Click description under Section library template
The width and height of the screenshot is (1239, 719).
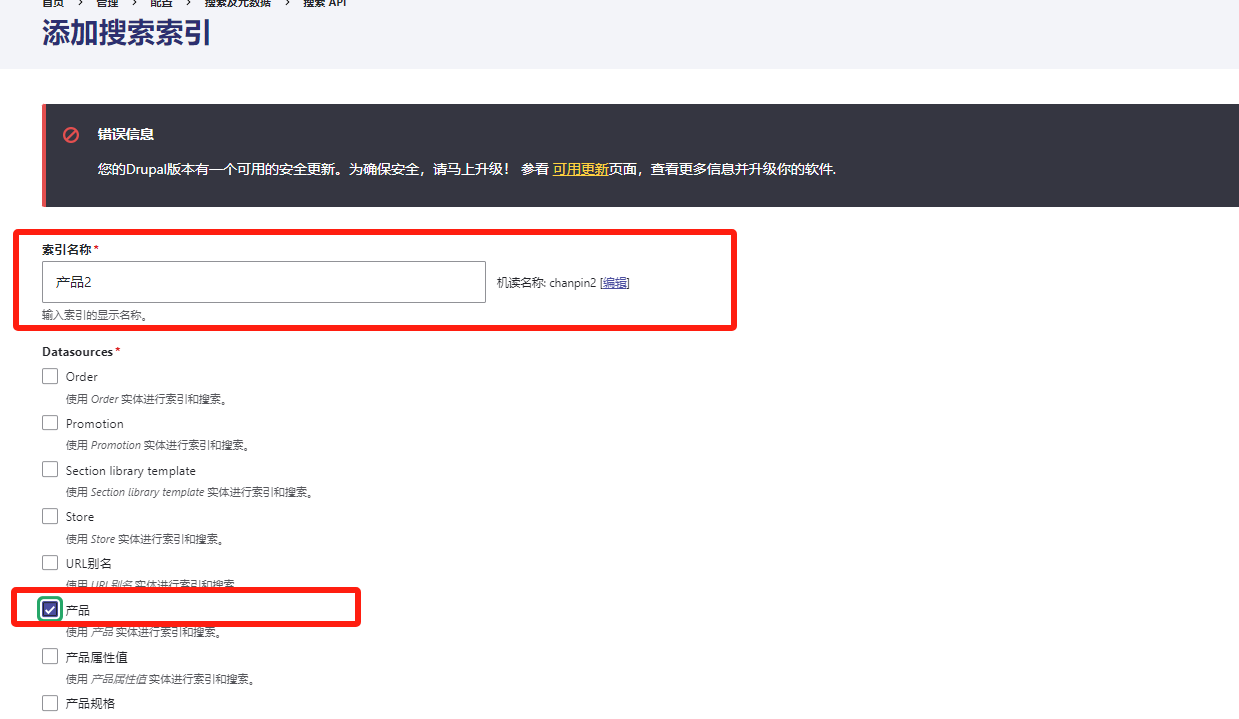tap(190, 492)
